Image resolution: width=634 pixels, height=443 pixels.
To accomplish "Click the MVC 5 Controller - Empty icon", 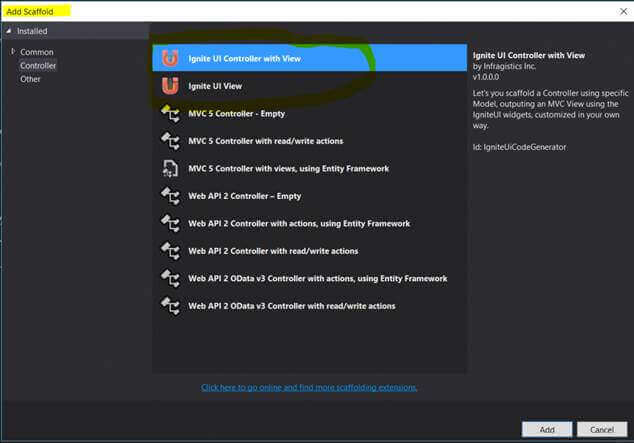I will click(170, 114).
